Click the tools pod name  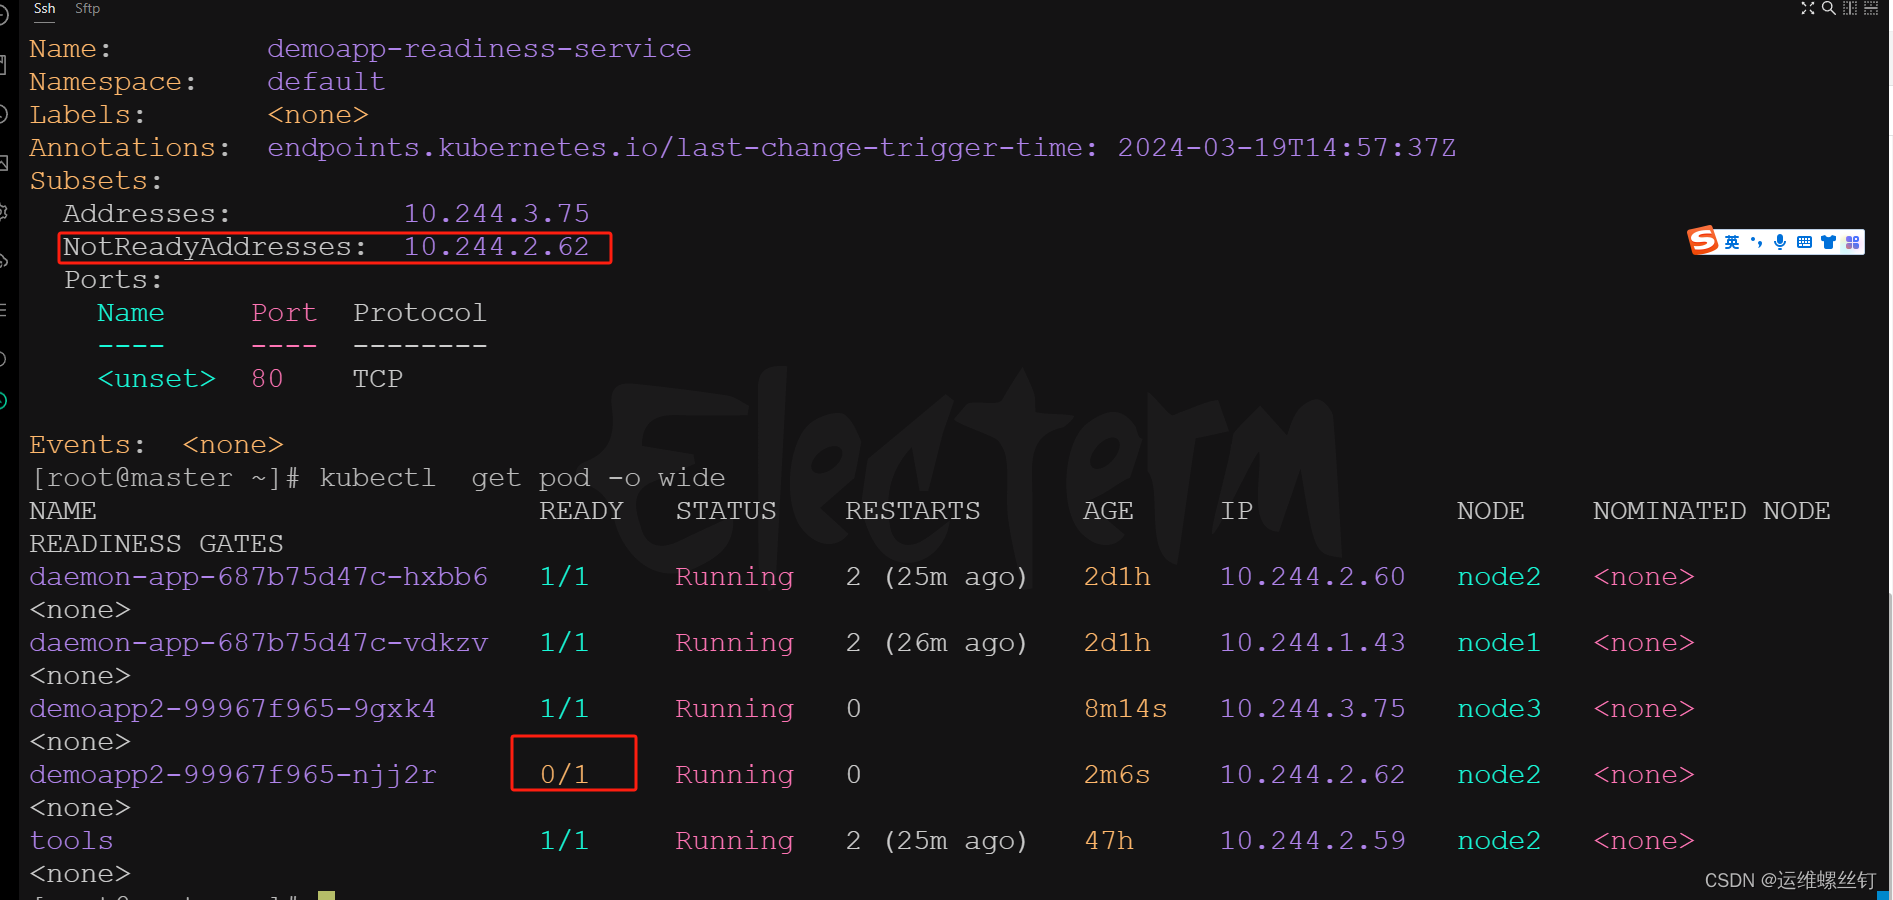72,841
